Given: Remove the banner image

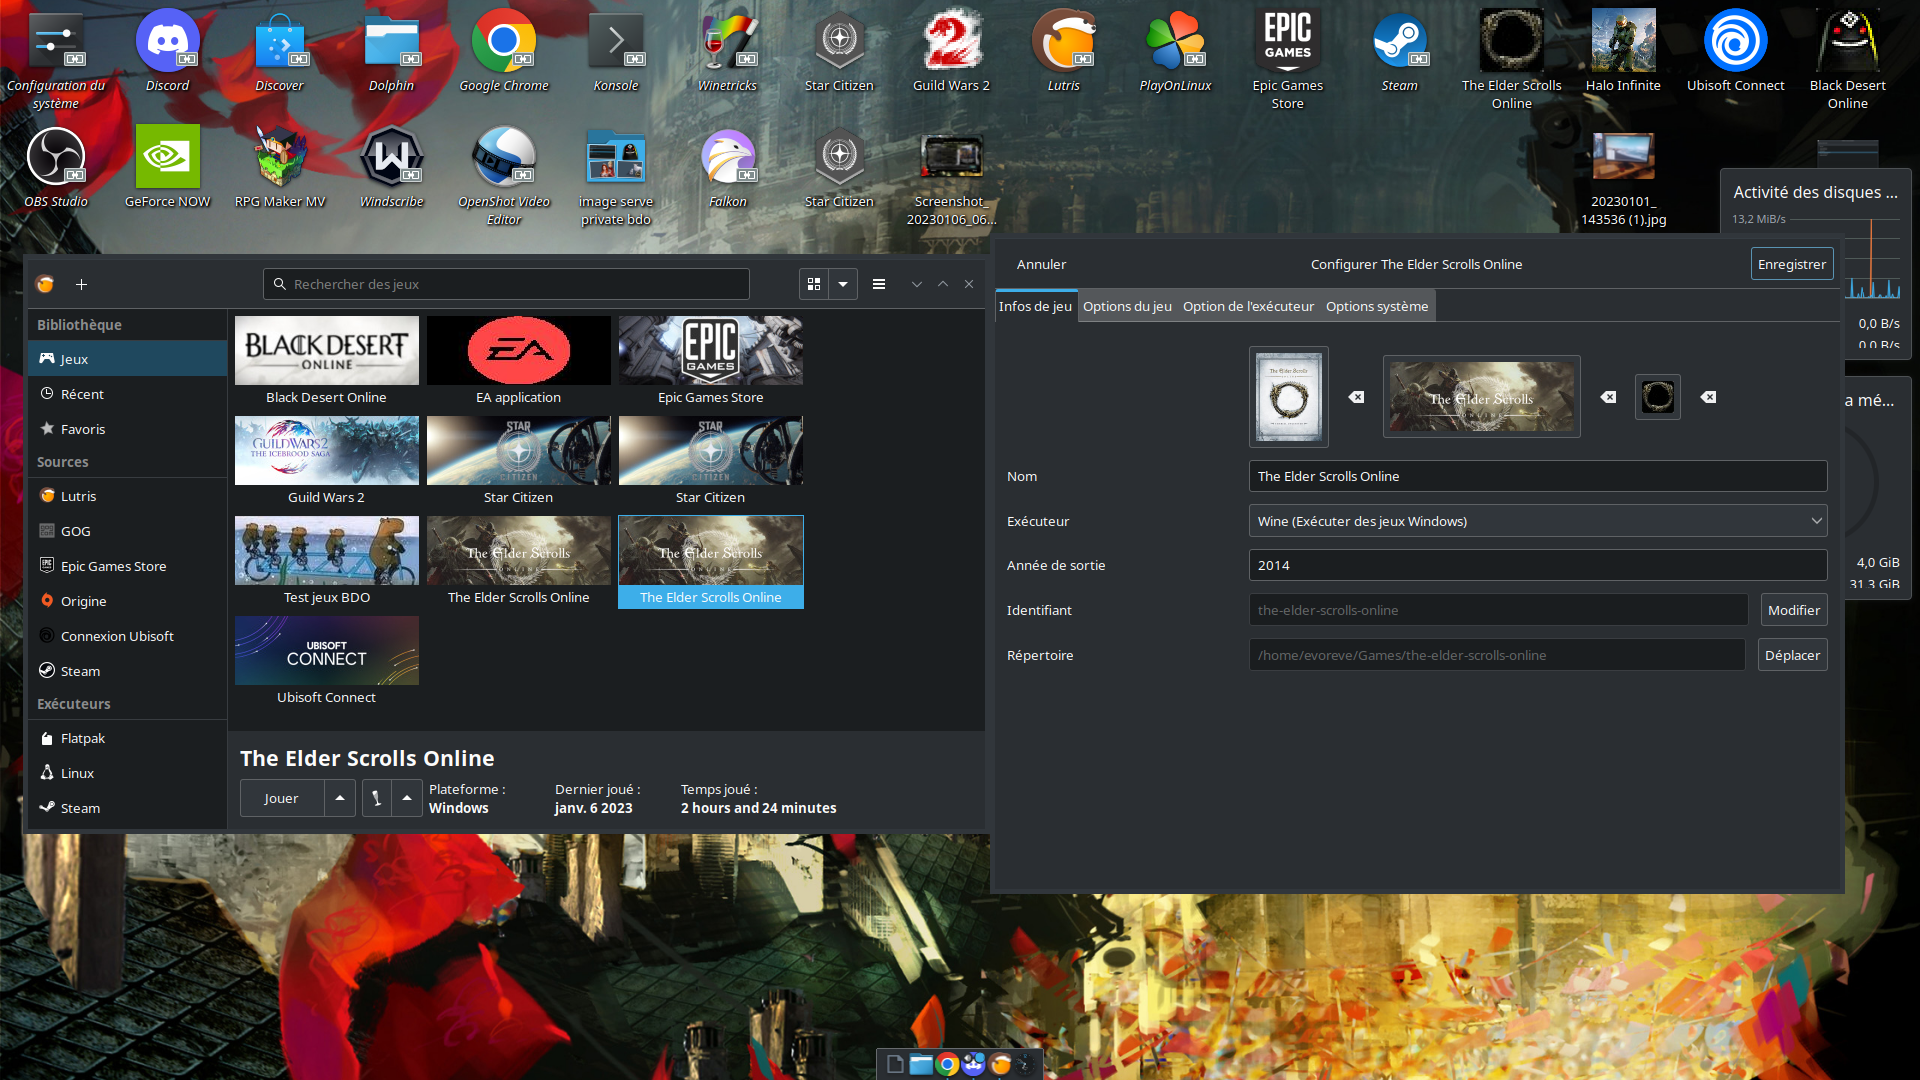Looking at the screenshot, I should (1608, 397).
